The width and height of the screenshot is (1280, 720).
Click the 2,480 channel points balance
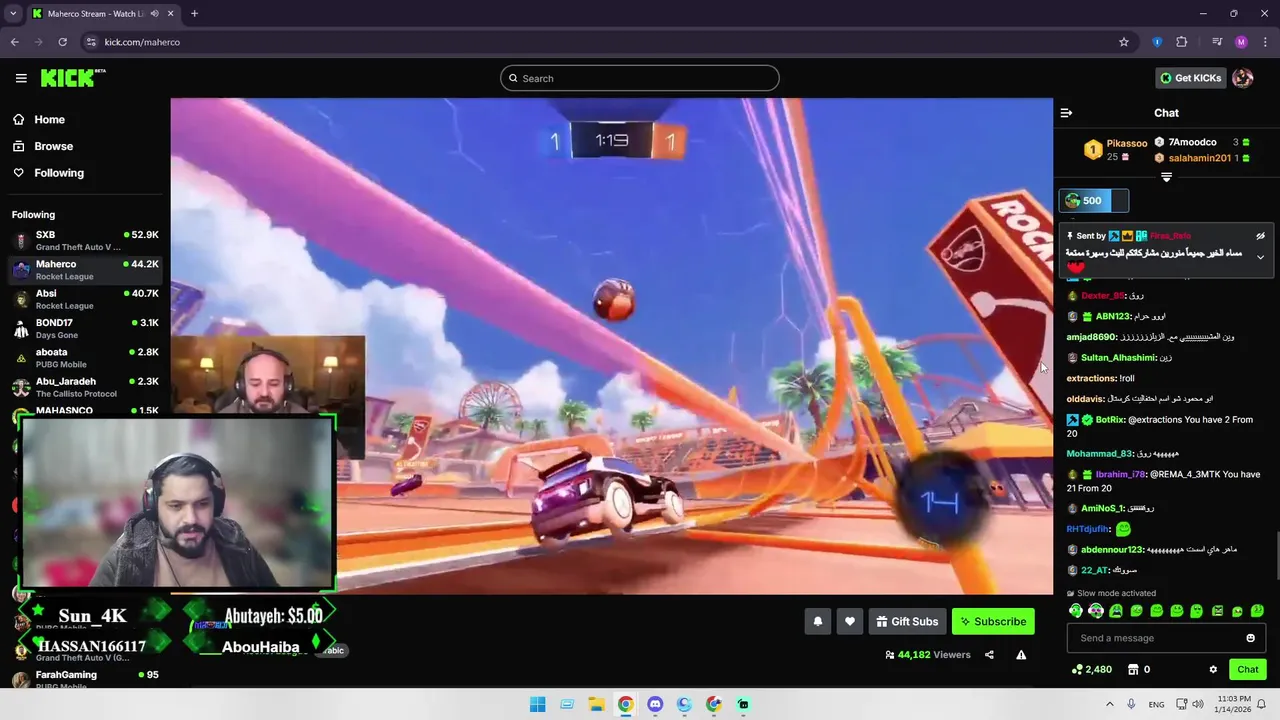point(1092,669)
